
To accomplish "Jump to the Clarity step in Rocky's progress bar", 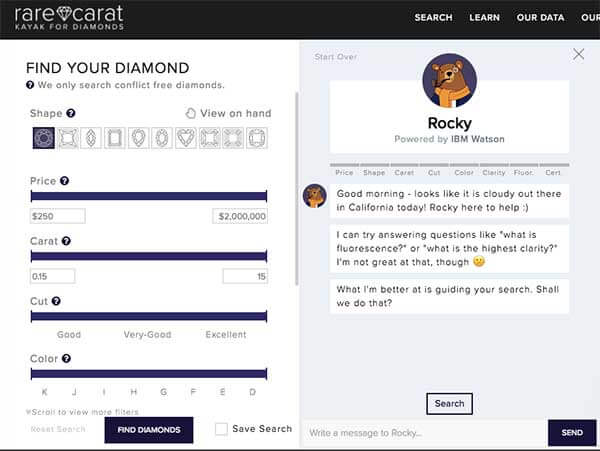I will tap(494, 170).
